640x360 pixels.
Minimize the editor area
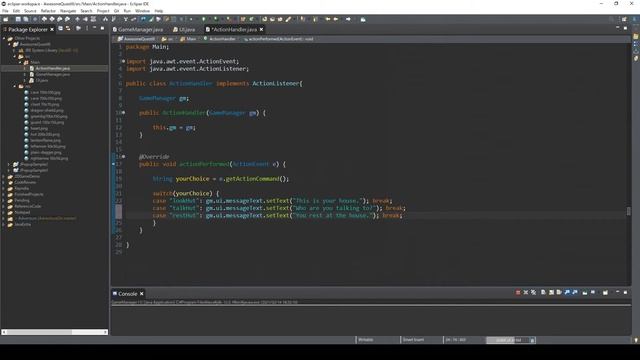pyautogui.click(x=618, y=28)
